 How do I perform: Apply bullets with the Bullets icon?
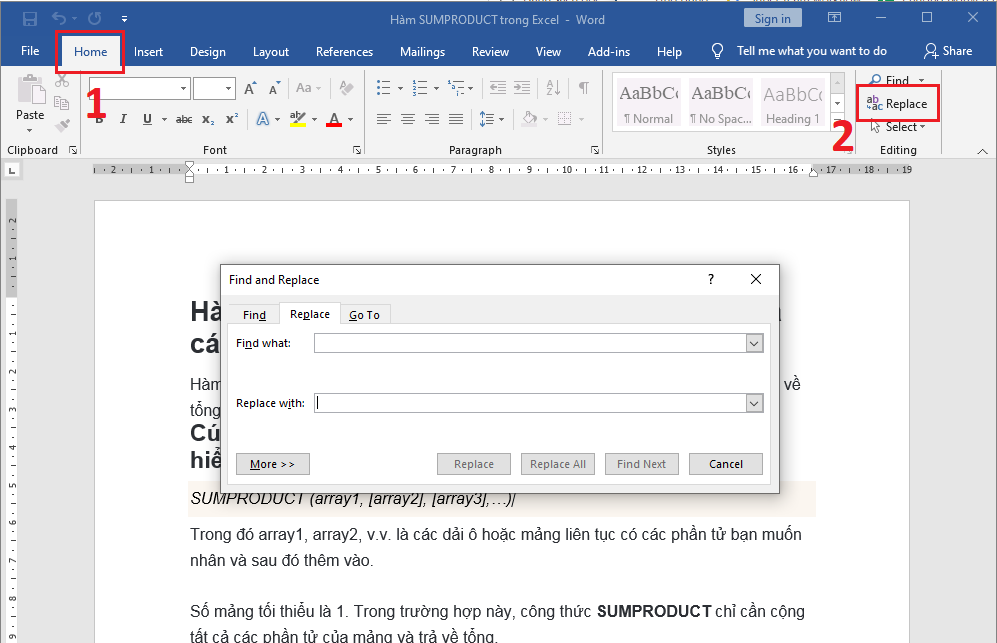(384, 87)
